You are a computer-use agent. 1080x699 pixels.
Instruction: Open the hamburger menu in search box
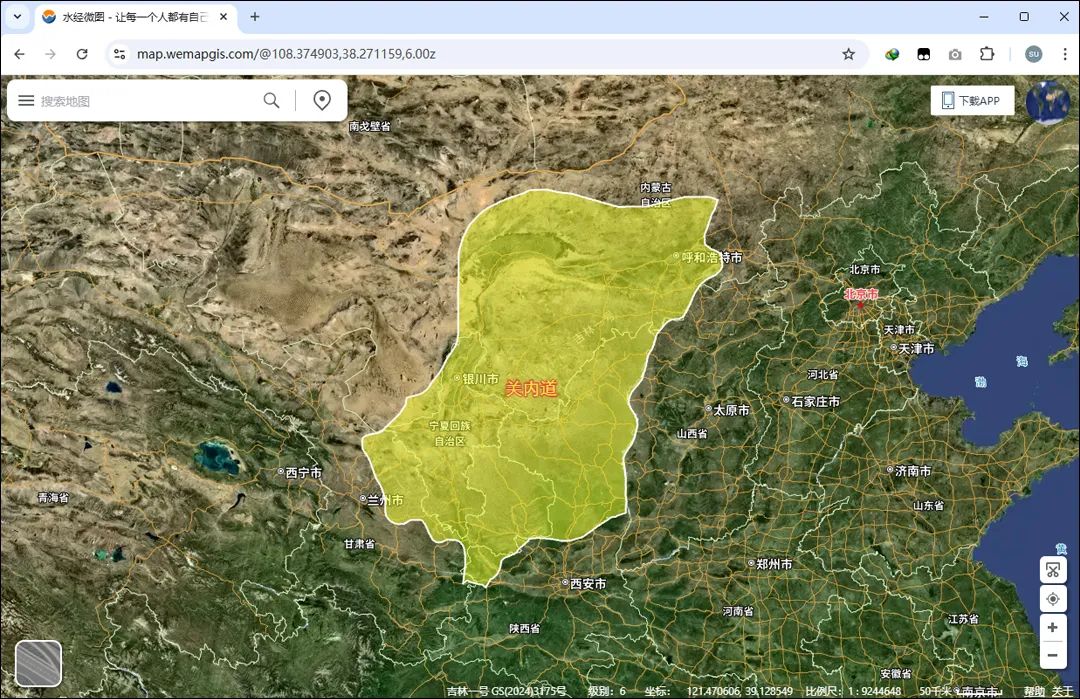point(26,101)
